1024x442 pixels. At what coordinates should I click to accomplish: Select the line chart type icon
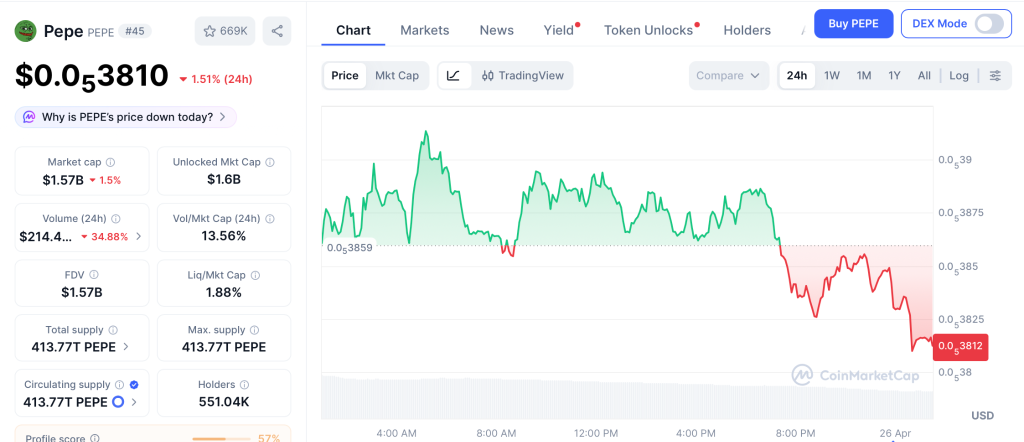(x=453, y=75)
